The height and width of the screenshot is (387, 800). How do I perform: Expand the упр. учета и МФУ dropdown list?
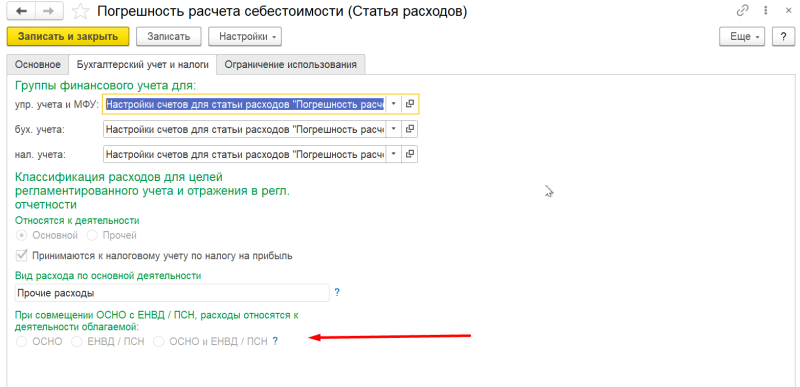tap(393, 105)
